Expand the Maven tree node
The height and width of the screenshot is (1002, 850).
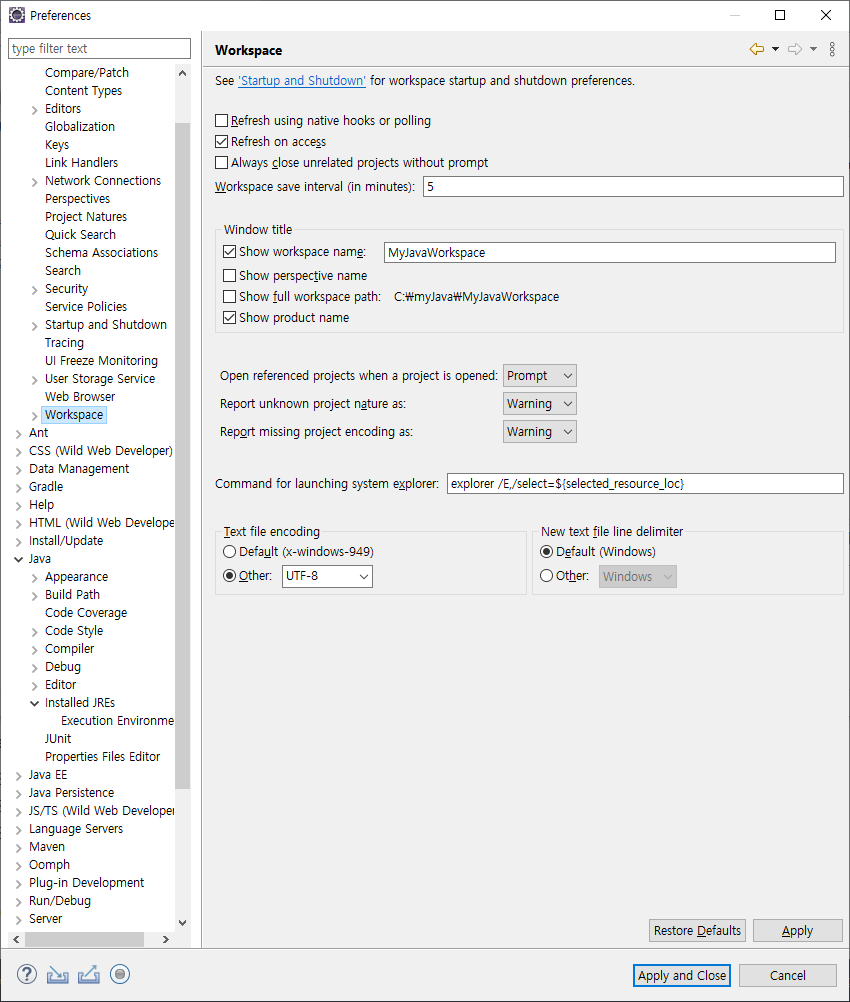click(19, 848)
